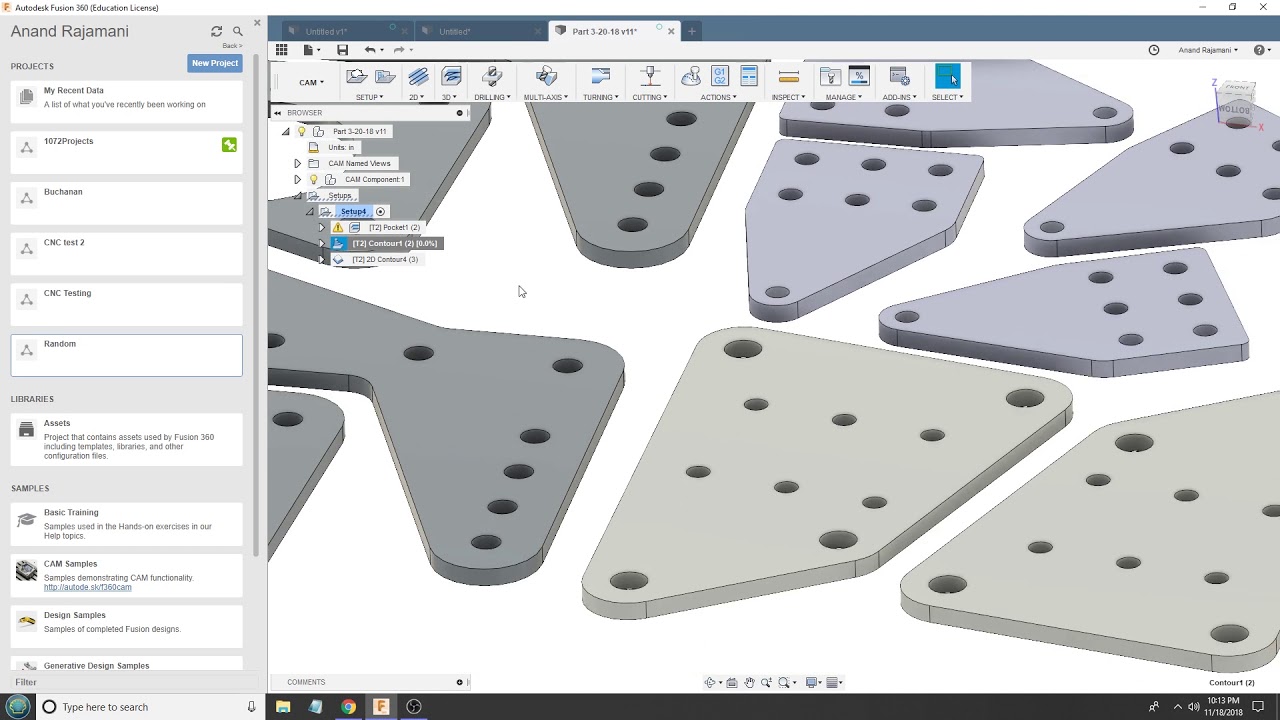This screenshot has width=1280, height=720.
Task: Click the Turning operations icon
Action: pos(600,77)
